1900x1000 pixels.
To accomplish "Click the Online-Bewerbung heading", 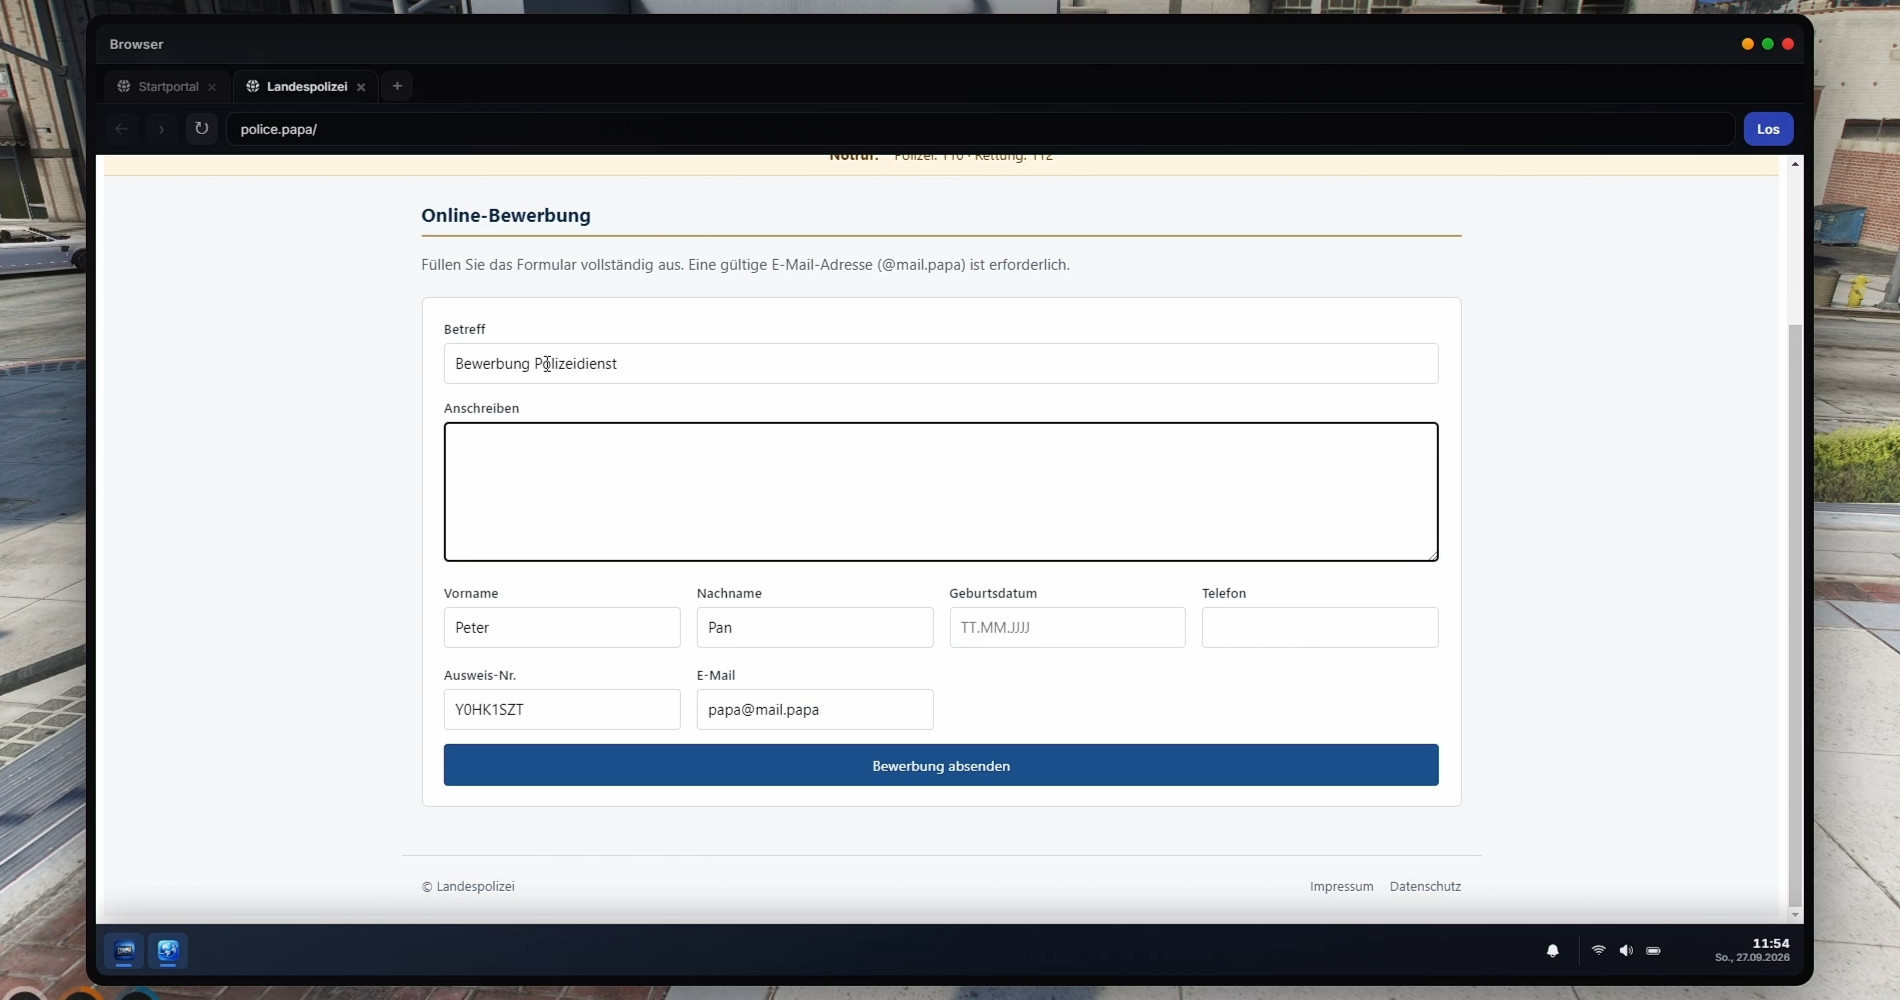I will point(506,216).
